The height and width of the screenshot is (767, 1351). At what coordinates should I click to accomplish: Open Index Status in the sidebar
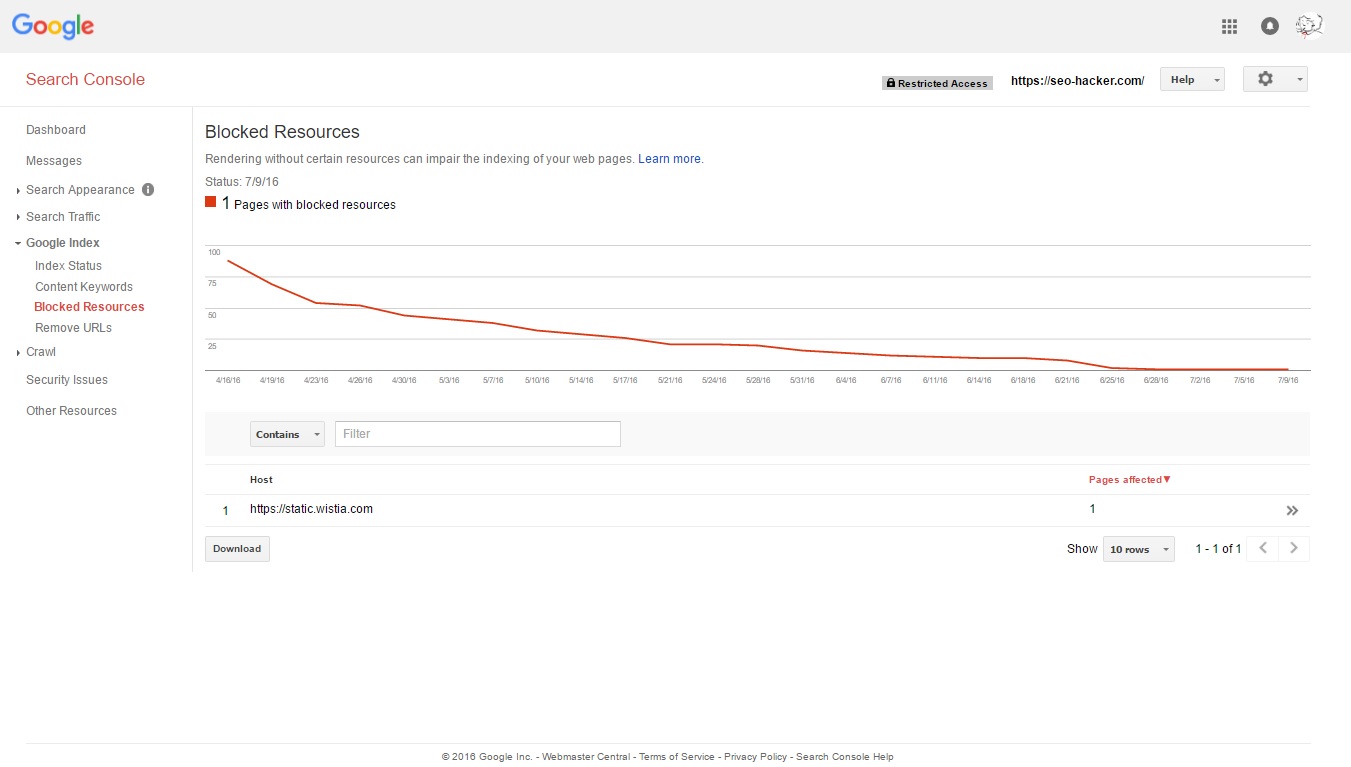point(68,266)
